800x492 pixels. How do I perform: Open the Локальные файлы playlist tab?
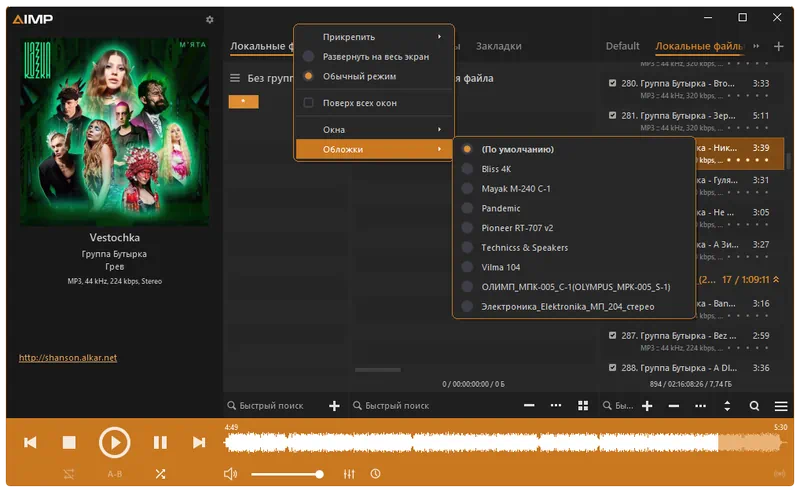(699, 46)
